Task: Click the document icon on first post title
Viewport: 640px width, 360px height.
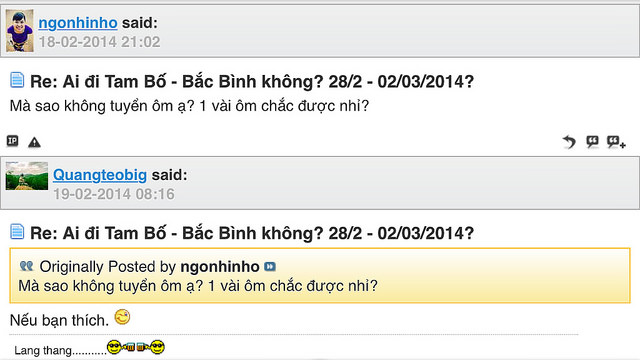Action: [x=17, y=80]
